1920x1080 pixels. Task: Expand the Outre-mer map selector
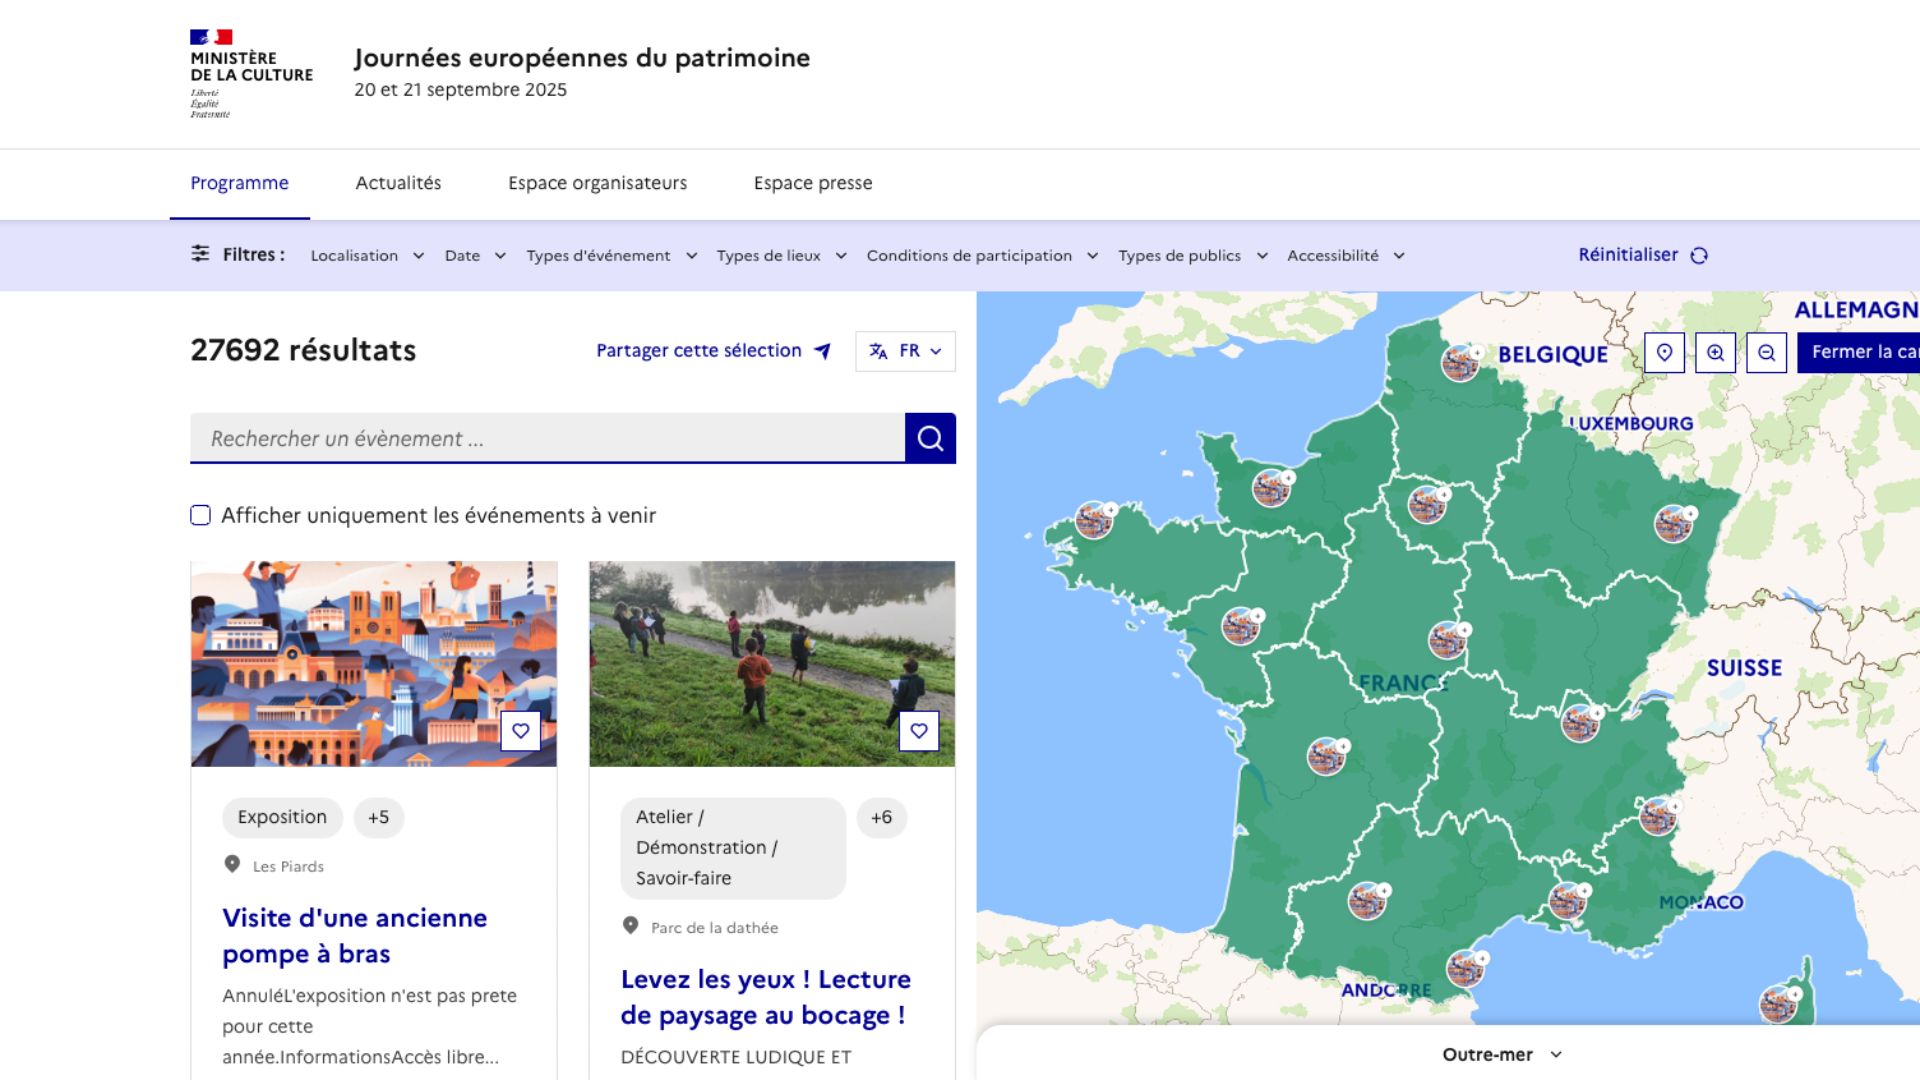[x=1502, y=1054]
